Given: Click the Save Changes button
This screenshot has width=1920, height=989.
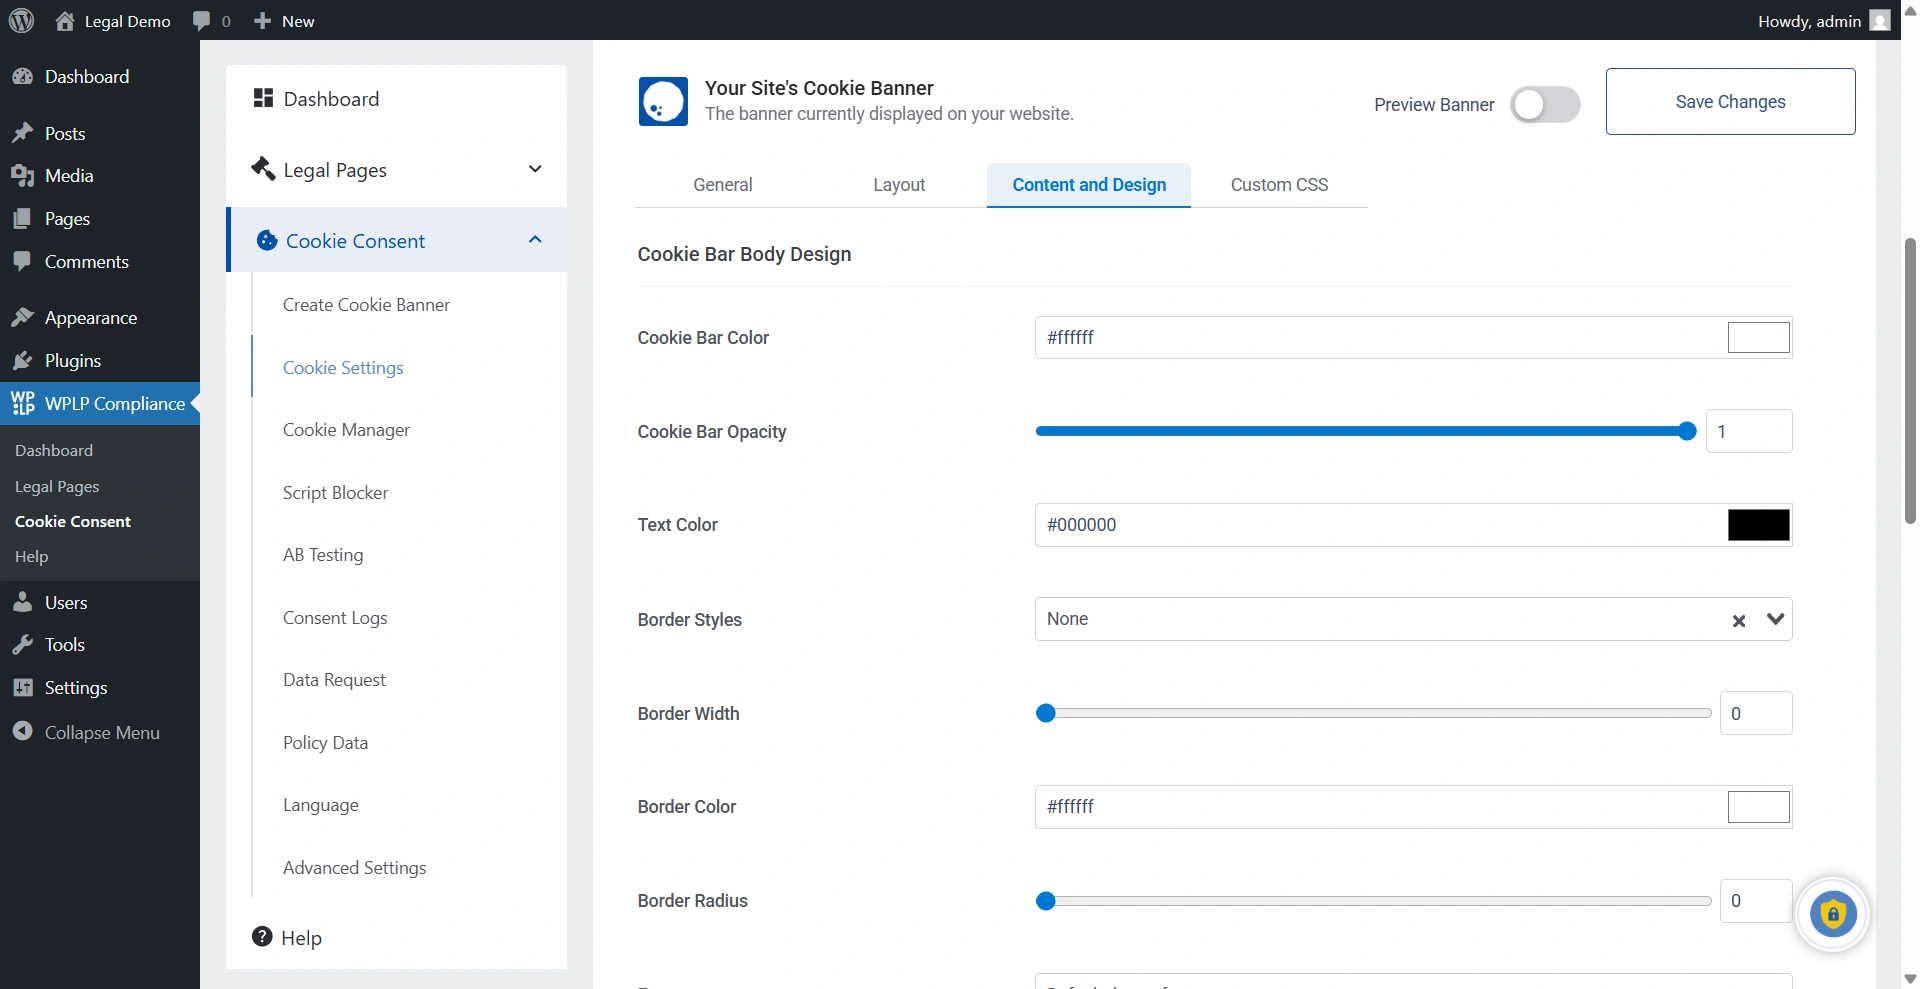Looking at the screenshot, I should pos(1730,102).
